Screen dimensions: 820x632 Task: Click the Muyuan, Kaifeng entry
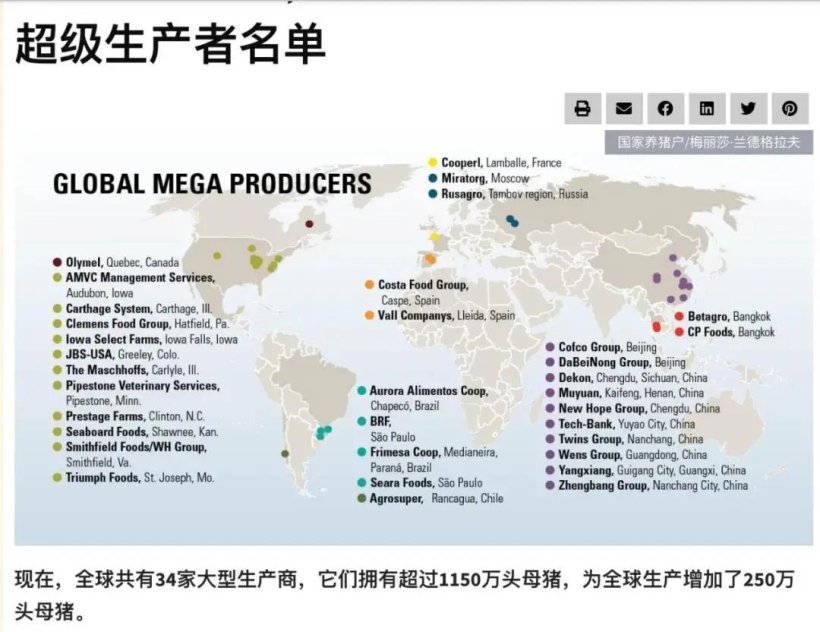tap(625, 393)
